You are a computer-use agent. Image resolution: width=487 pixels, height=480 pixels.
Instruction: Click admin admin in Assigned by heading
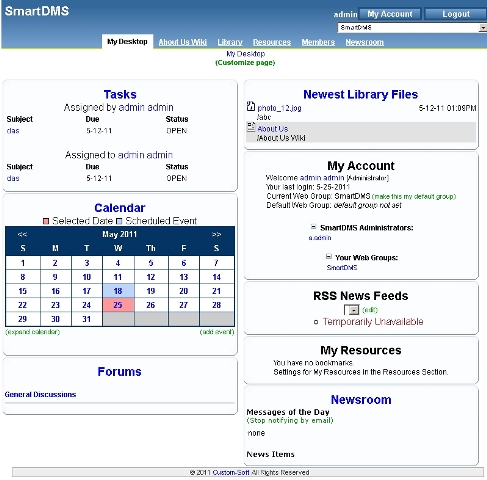tap(146, 107)
